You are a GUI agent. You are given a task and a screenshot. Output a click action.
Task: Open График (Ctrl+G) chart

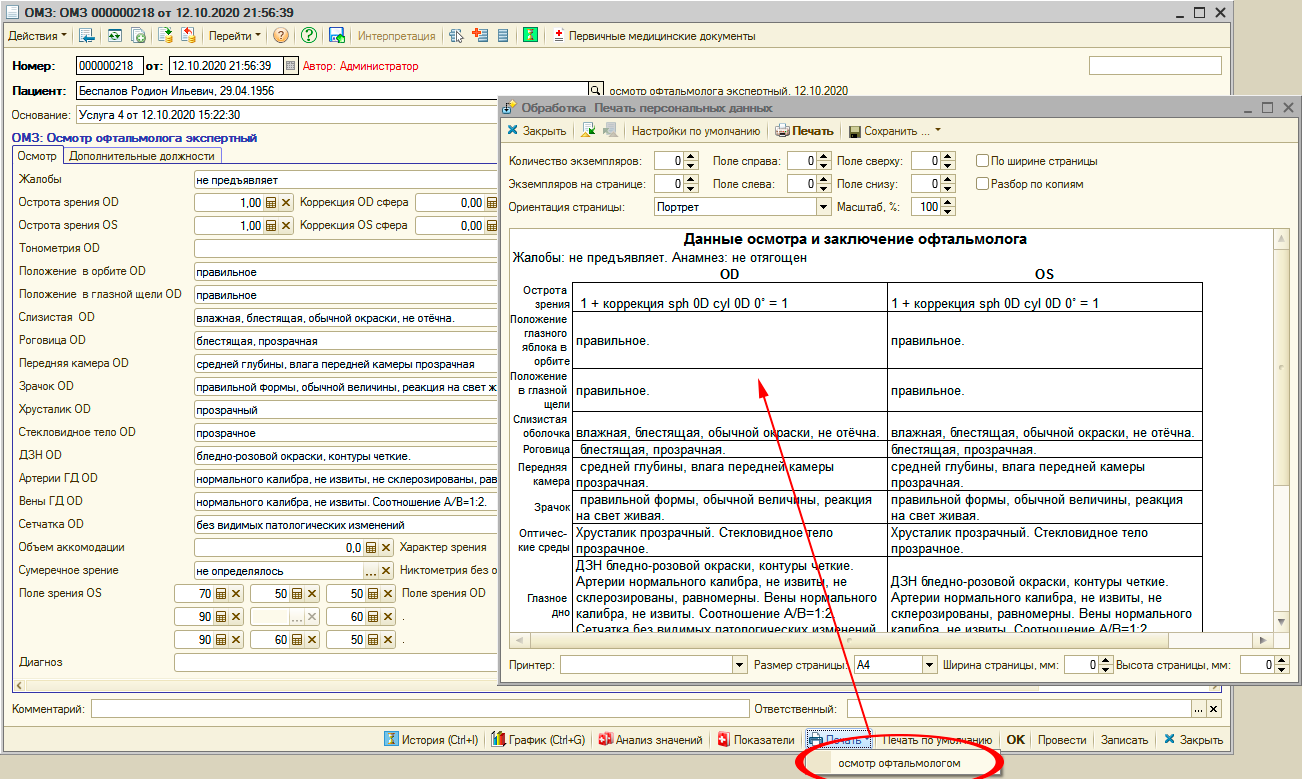coord(540,740)
